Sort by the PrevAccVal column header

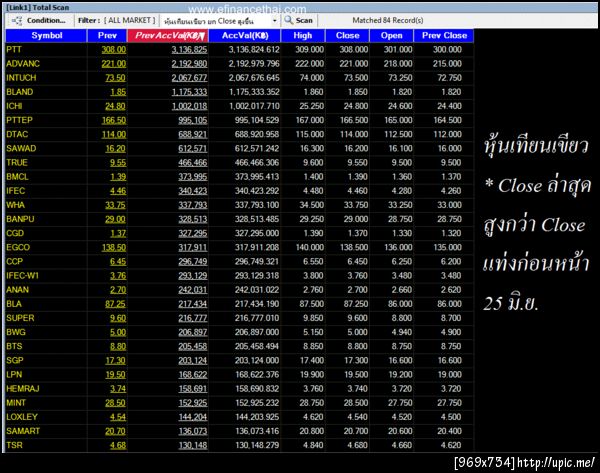click(168, 36)
